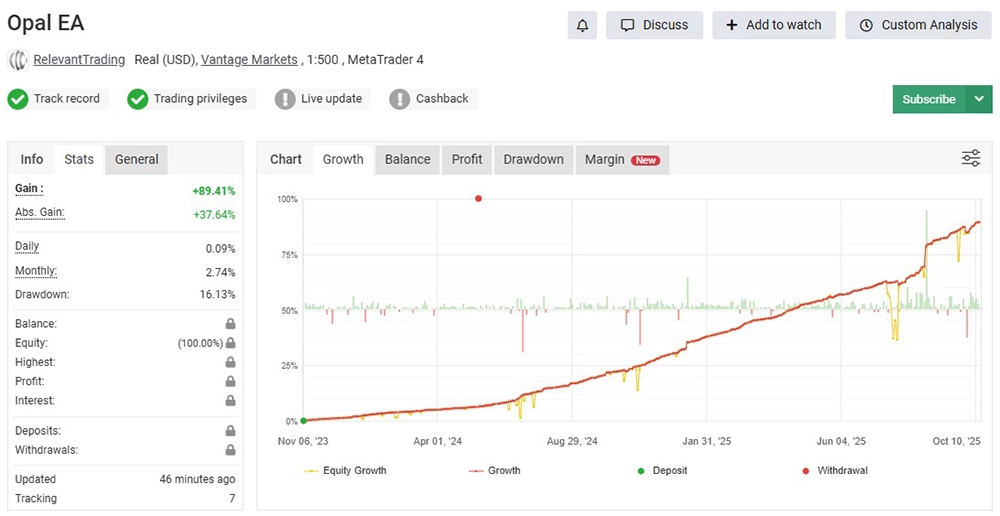The width and height of the screenshot is (1000, 516).
Task: Click the RelevantTrading avatar logo
Action: (18, 60)
